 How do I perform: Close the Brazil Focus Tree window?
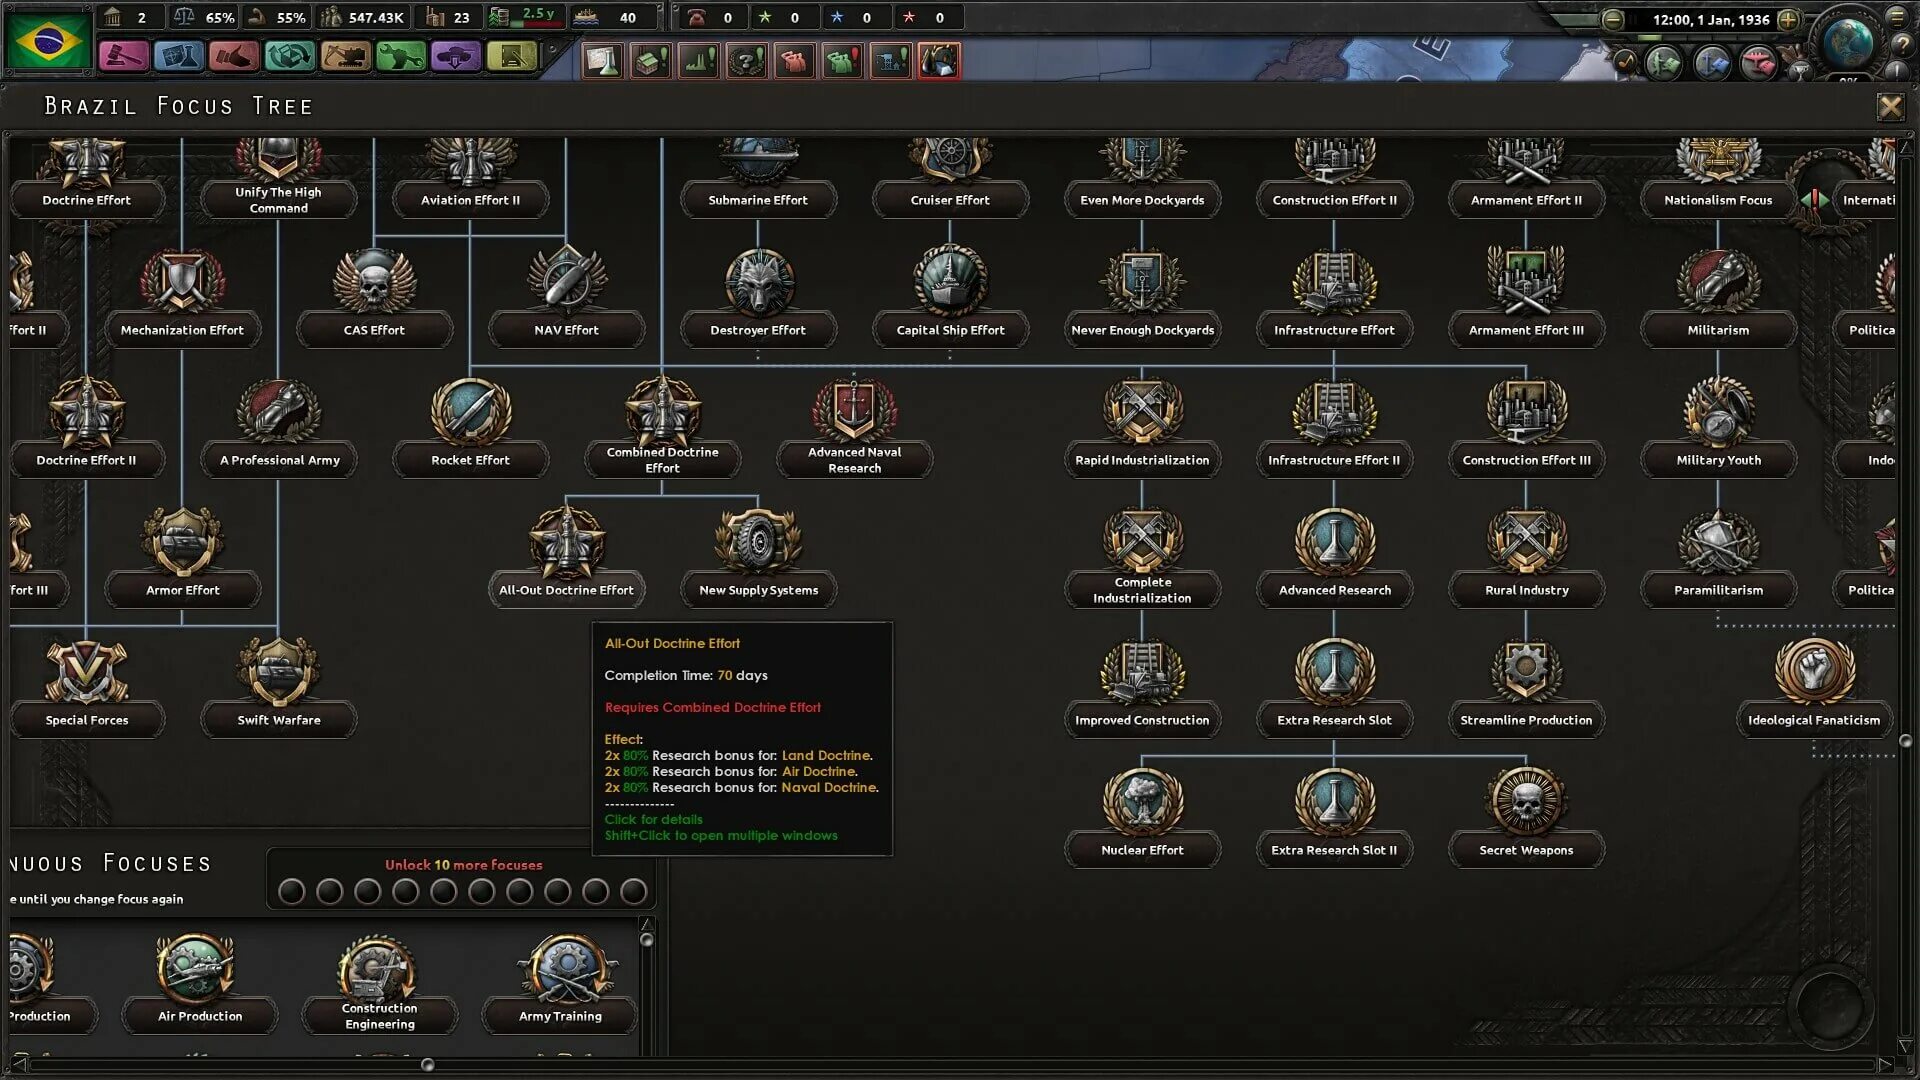tap(1889, 106)
